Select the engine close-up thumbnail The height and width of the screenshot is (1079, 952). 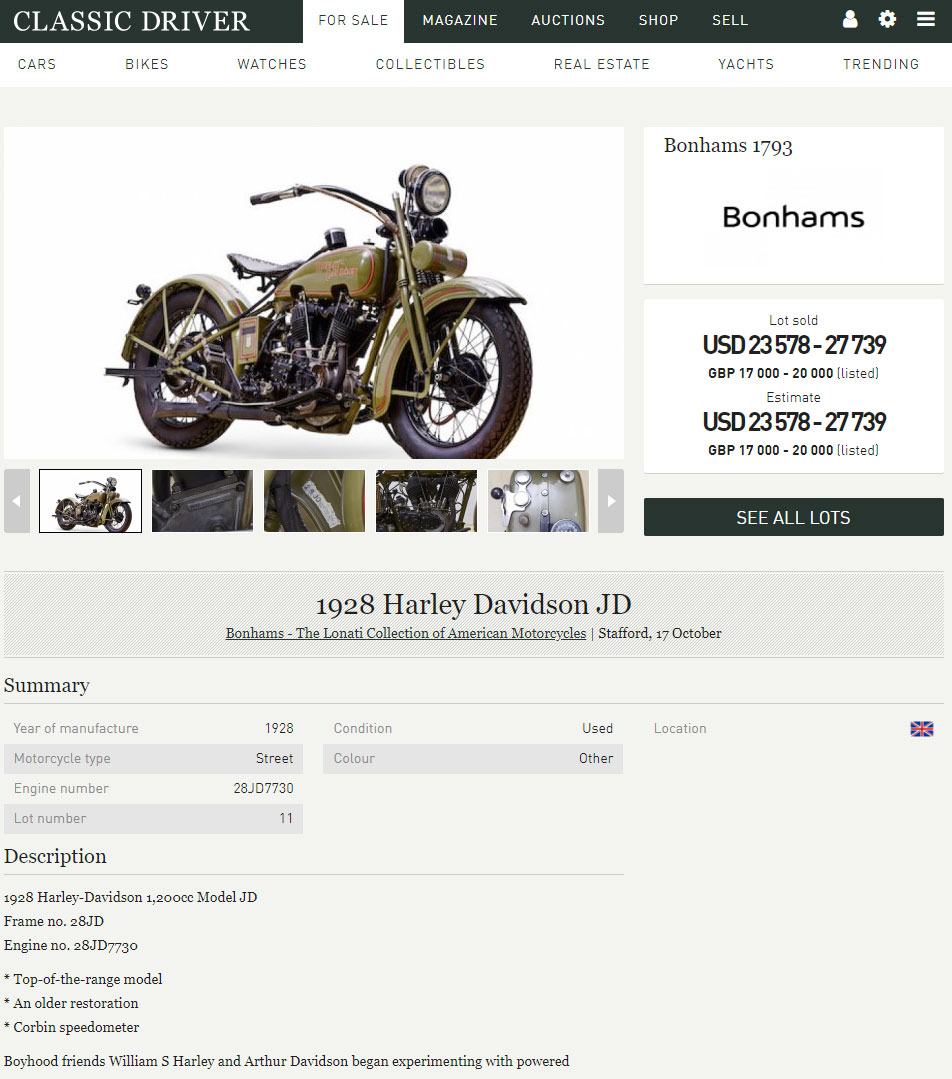[x=426, y=501]
